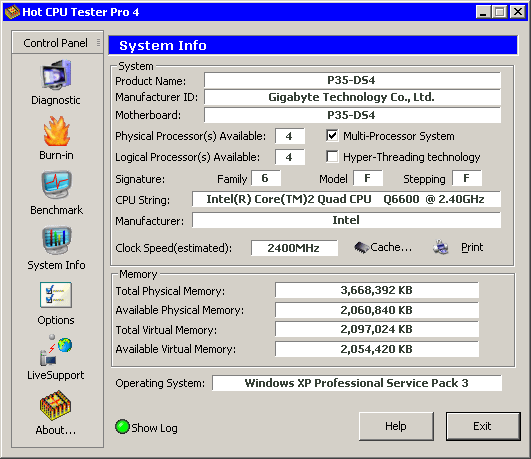This screenshot has height=459, width=531.
Task: Toggle the green Show Log indicator
Action: tap(122, 427)
